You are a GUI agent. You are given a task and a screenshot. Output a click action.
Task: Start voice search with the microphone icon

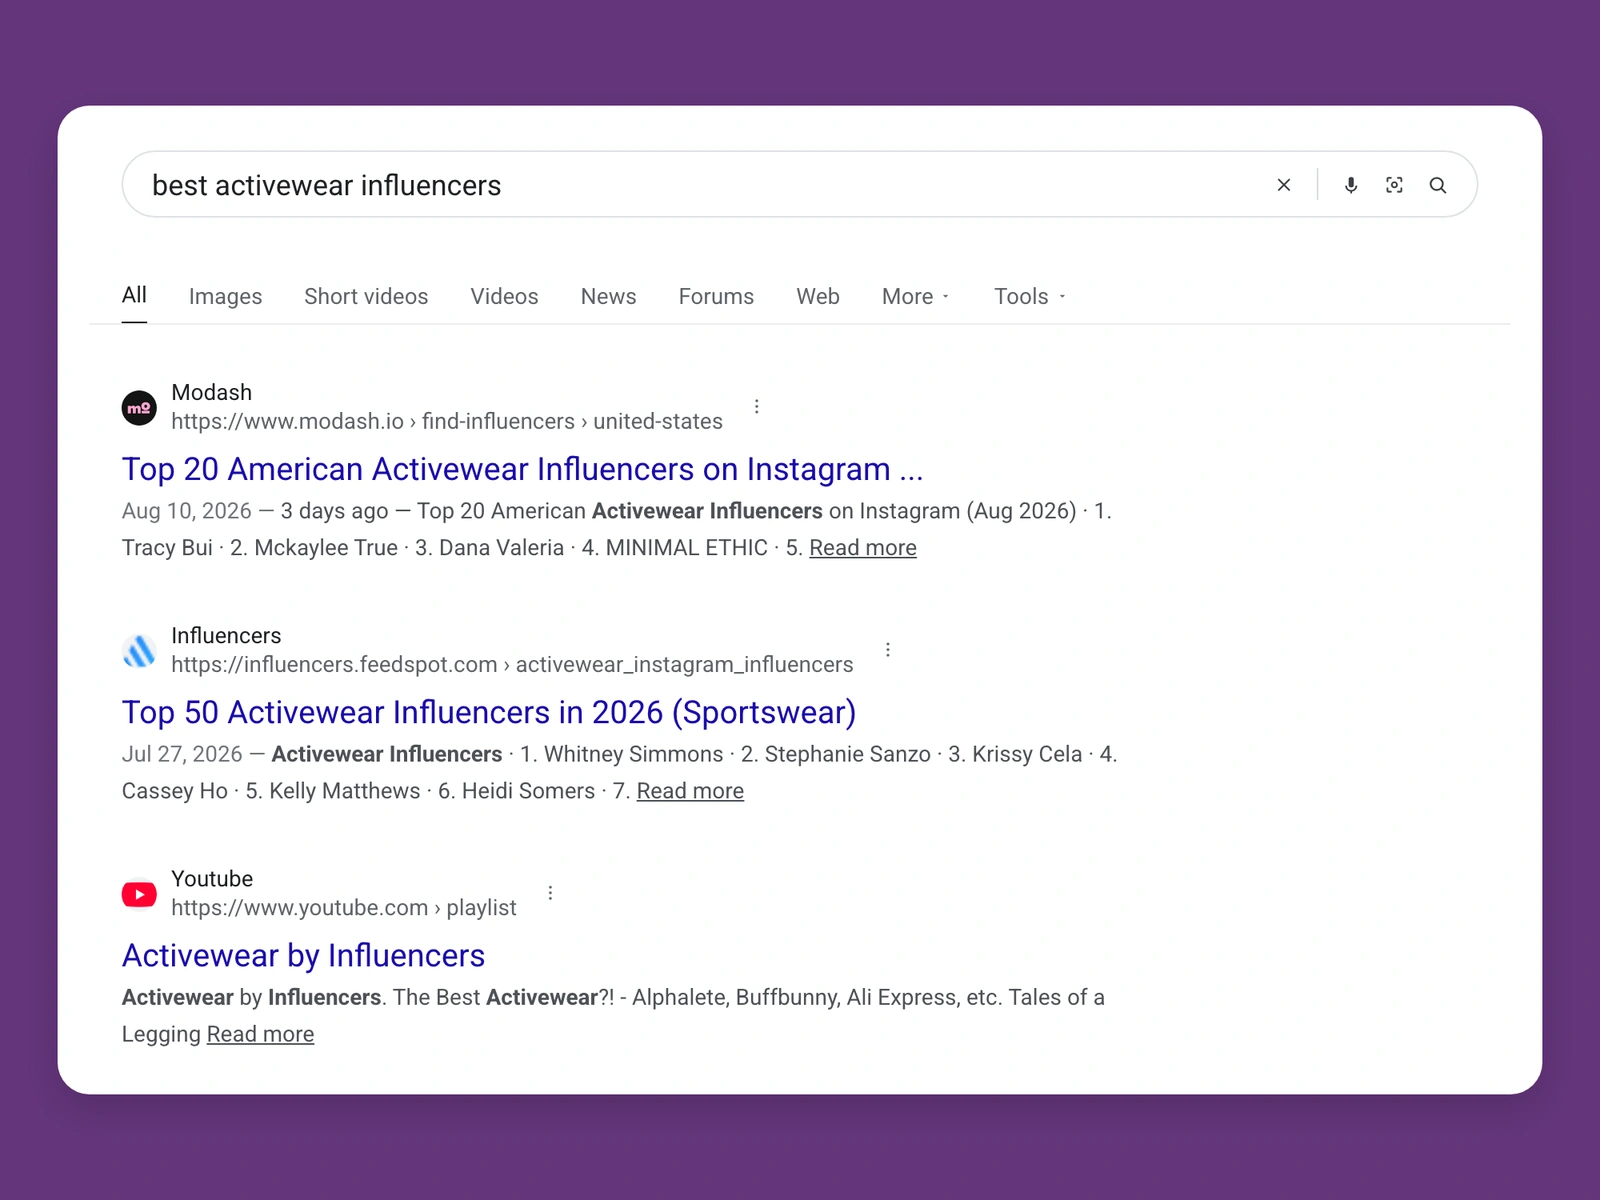(x=1351, y=185)
